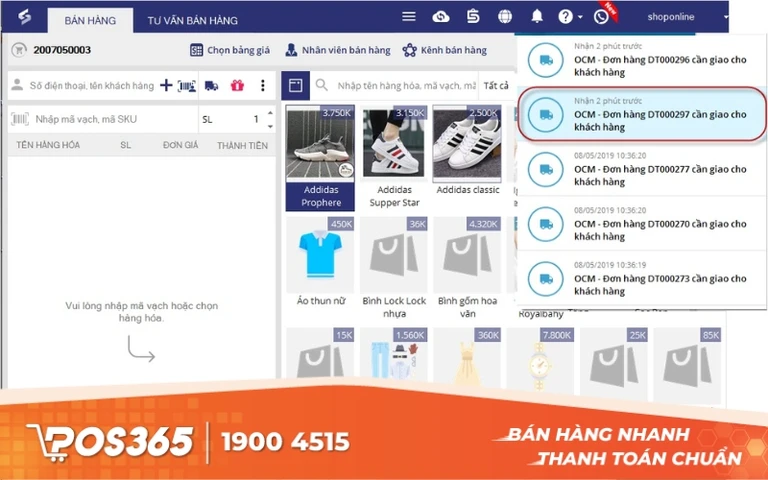Select Bình gốm hoa văn product

tap(467, 268)
